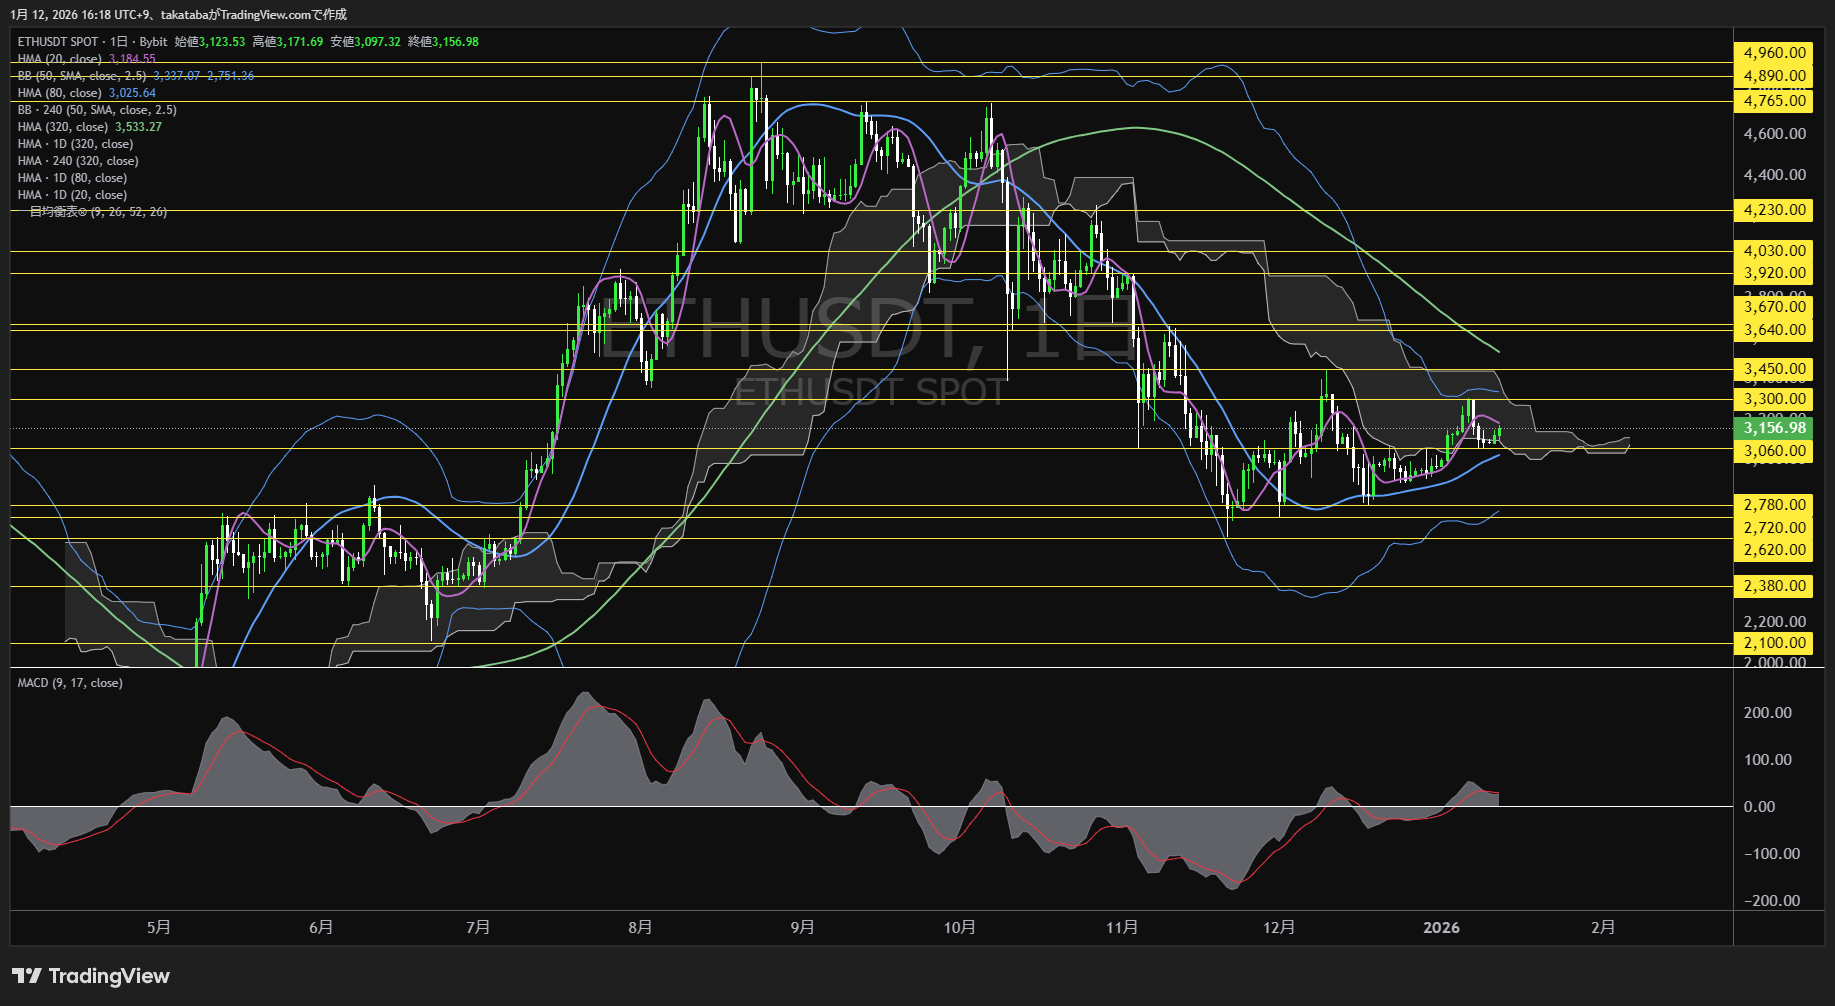The height and width of the screenshot is (1006, 1835).
Task: Open the MACD (9, 17, close) legend
Action: pos(70,683)
